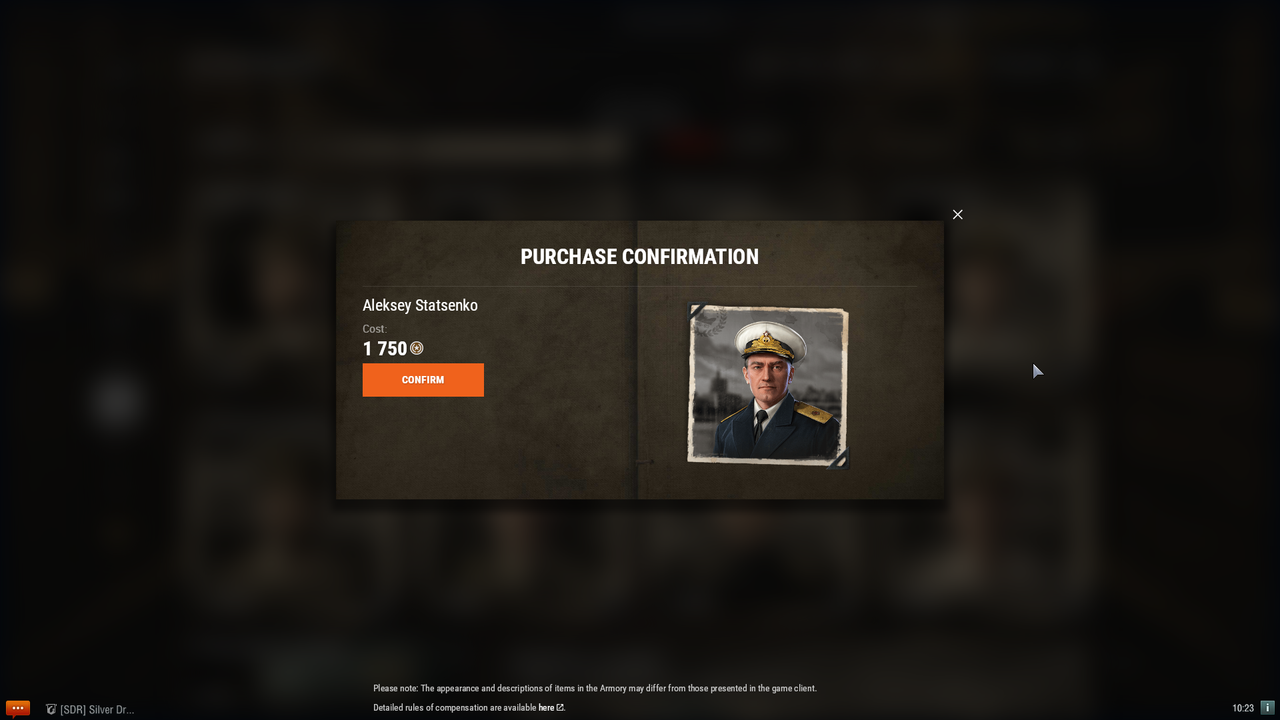Click the 10:23 clock display
This screenshot has height=720, width=1280.
click(x=1243, y=708)
